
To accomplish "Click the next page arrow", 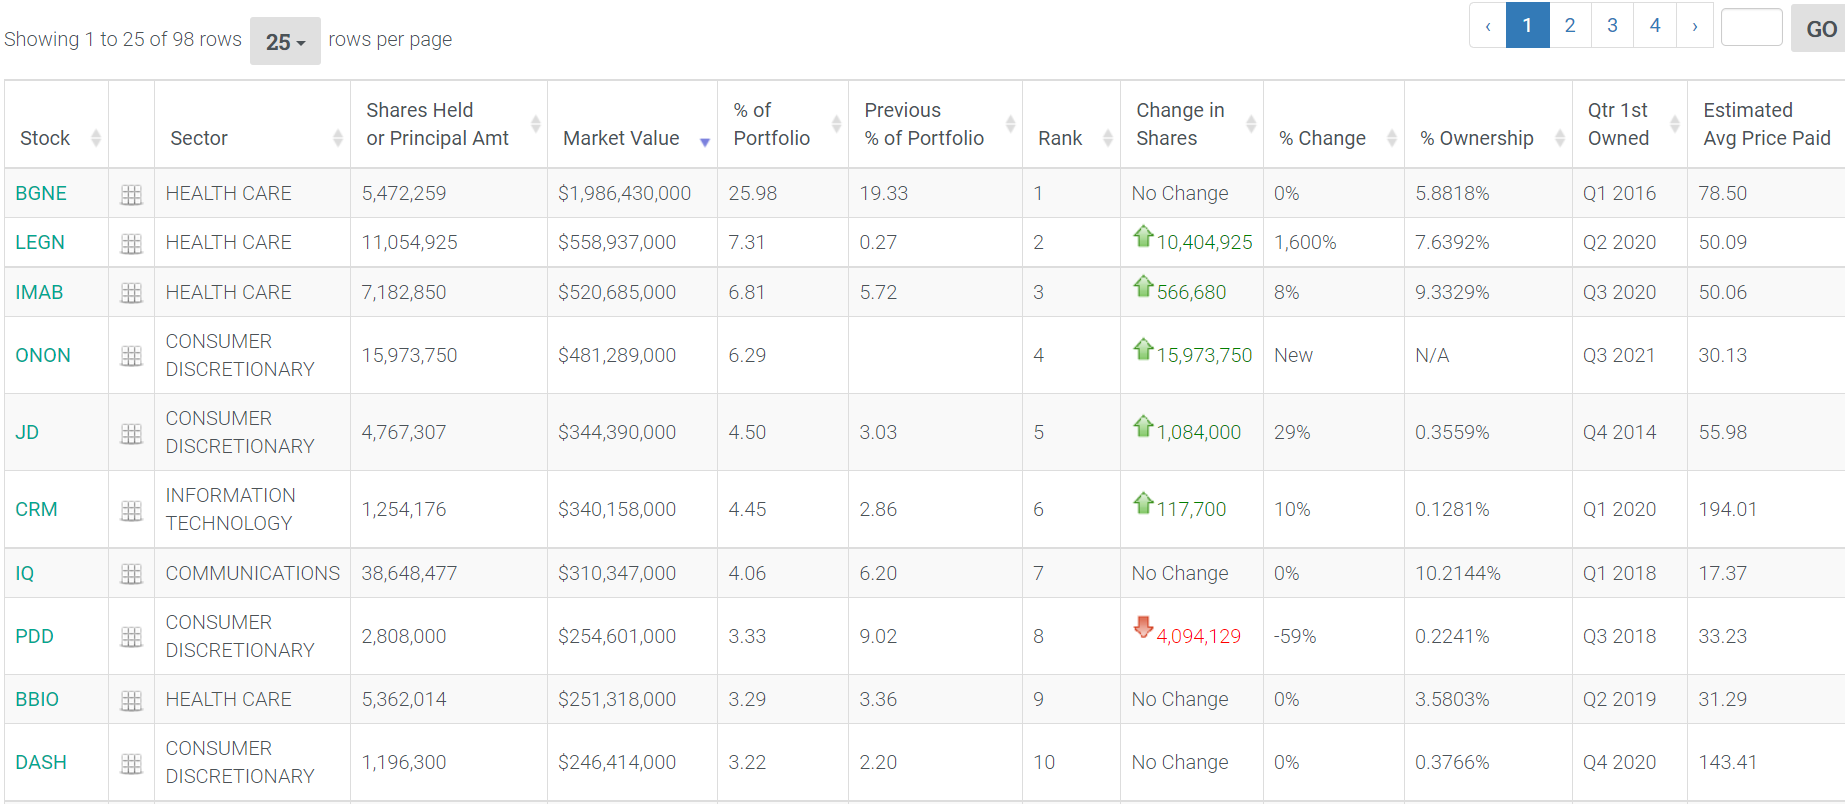I will (1694, 26).
